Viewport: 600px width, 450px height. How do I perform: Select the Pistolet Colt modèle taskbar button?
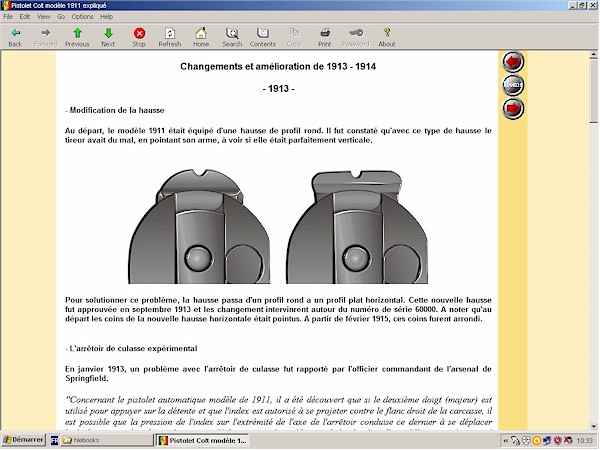pos(203,440)
